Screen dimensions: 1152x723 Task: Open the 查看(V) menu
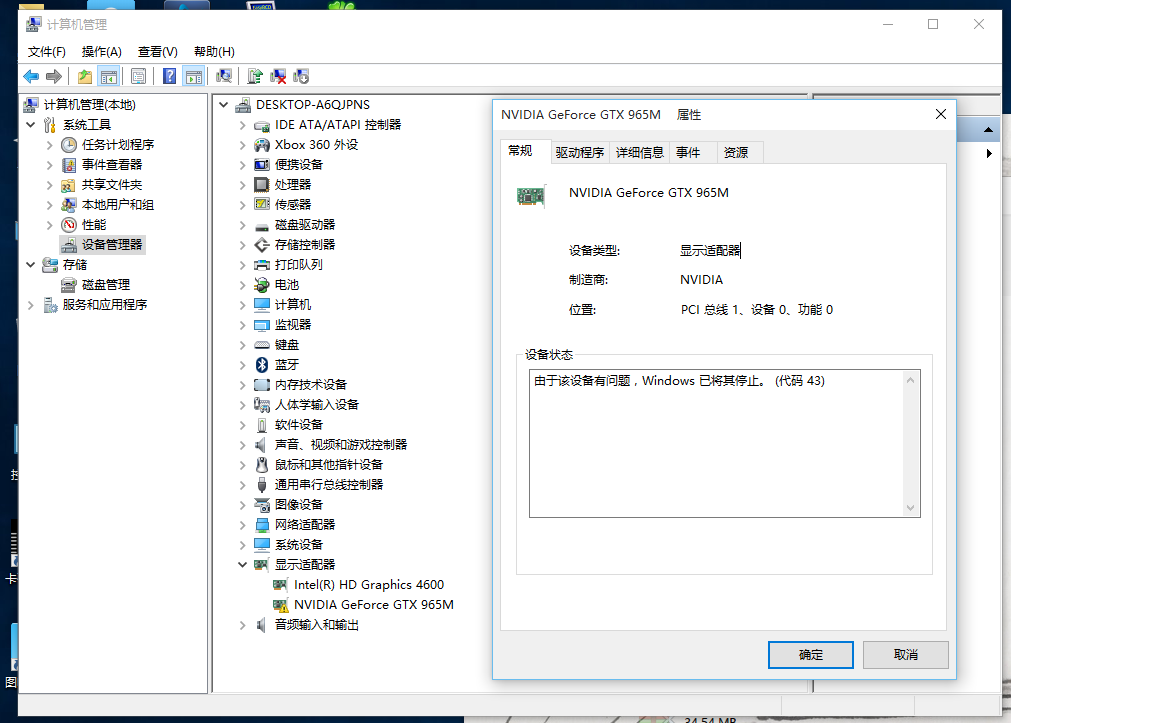tap(157, 51)
